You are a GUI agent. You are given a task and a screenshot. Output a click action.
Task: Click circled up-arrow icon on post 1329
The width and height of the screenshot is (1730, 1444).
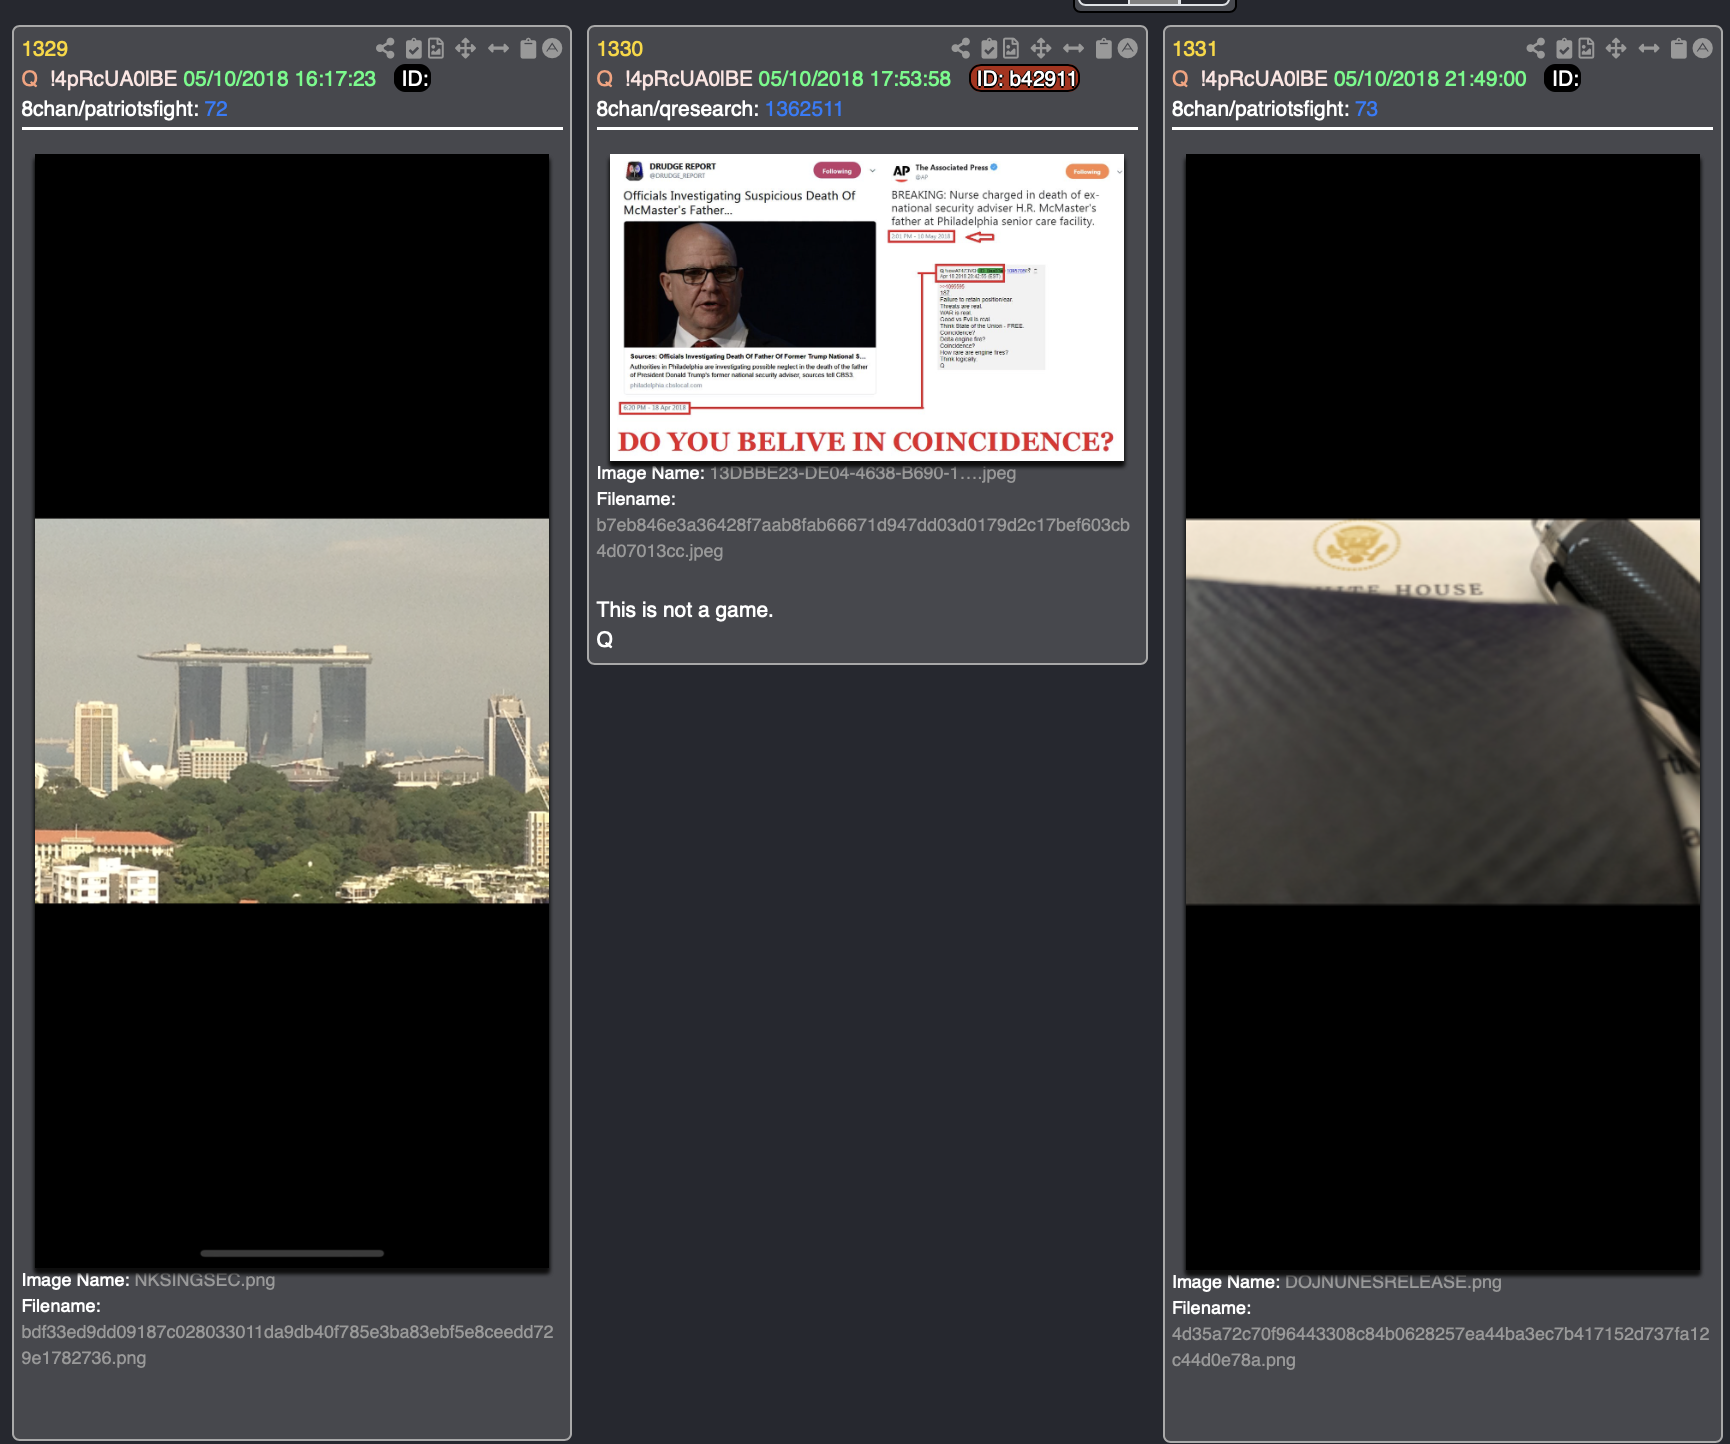pyautogui.click(x=552, y=48)
